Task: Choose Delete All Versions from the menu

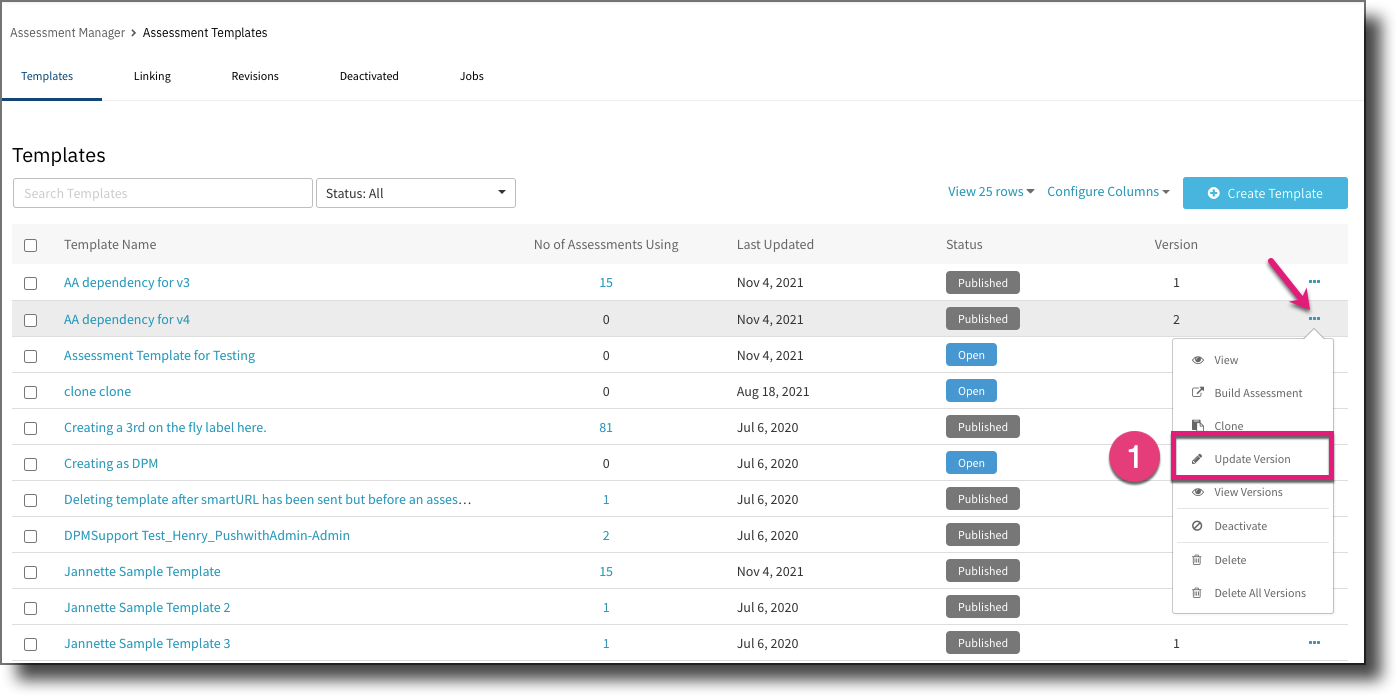Action: pyautogui.click(x=1258, y=592)
